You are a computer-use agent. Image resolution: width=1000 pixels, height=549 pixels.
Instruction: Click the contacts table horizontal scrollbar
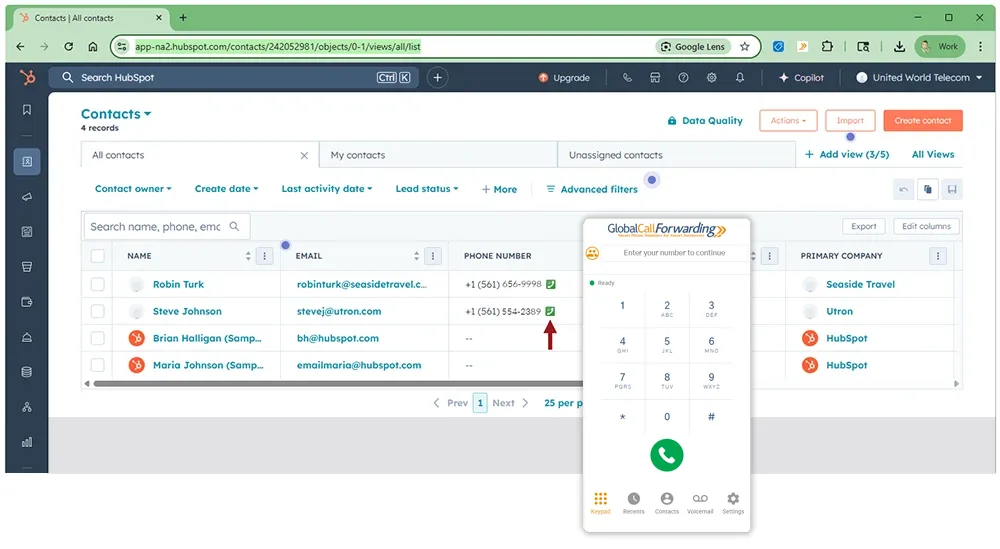[338, 384]
